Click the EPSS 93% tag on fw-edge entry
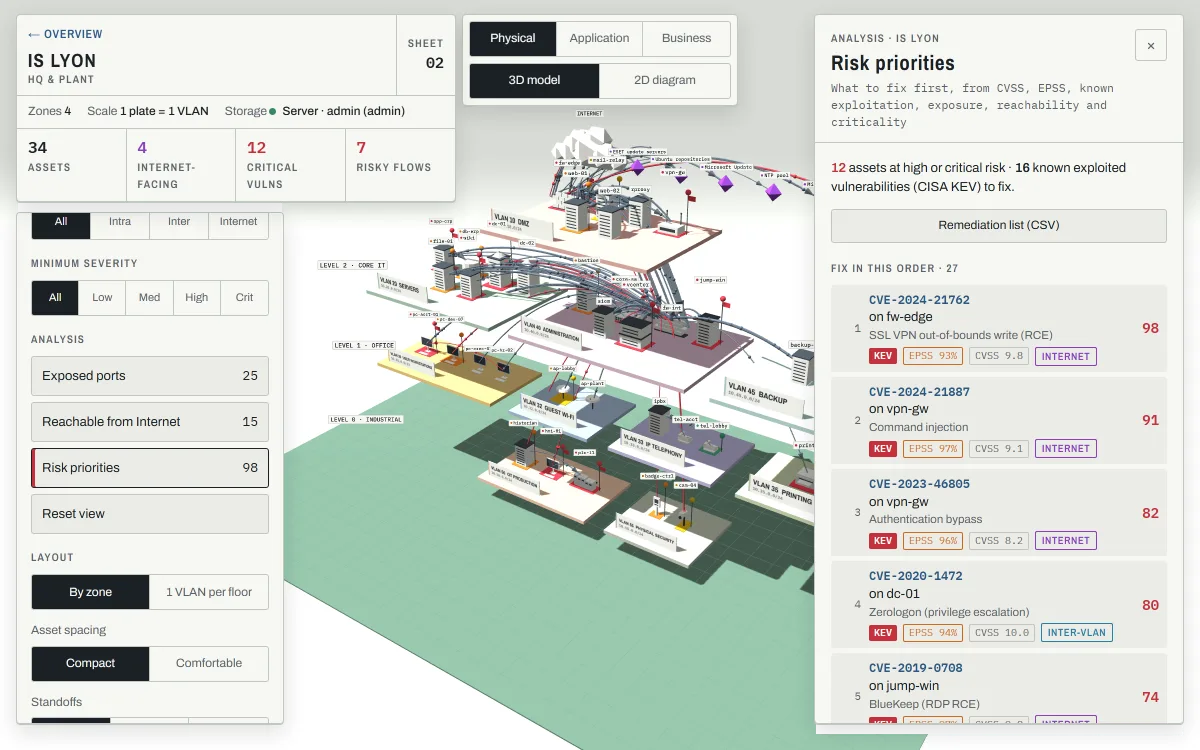Image resolution: width=1200 pixels, height=750 pixels. pos(932,356)
